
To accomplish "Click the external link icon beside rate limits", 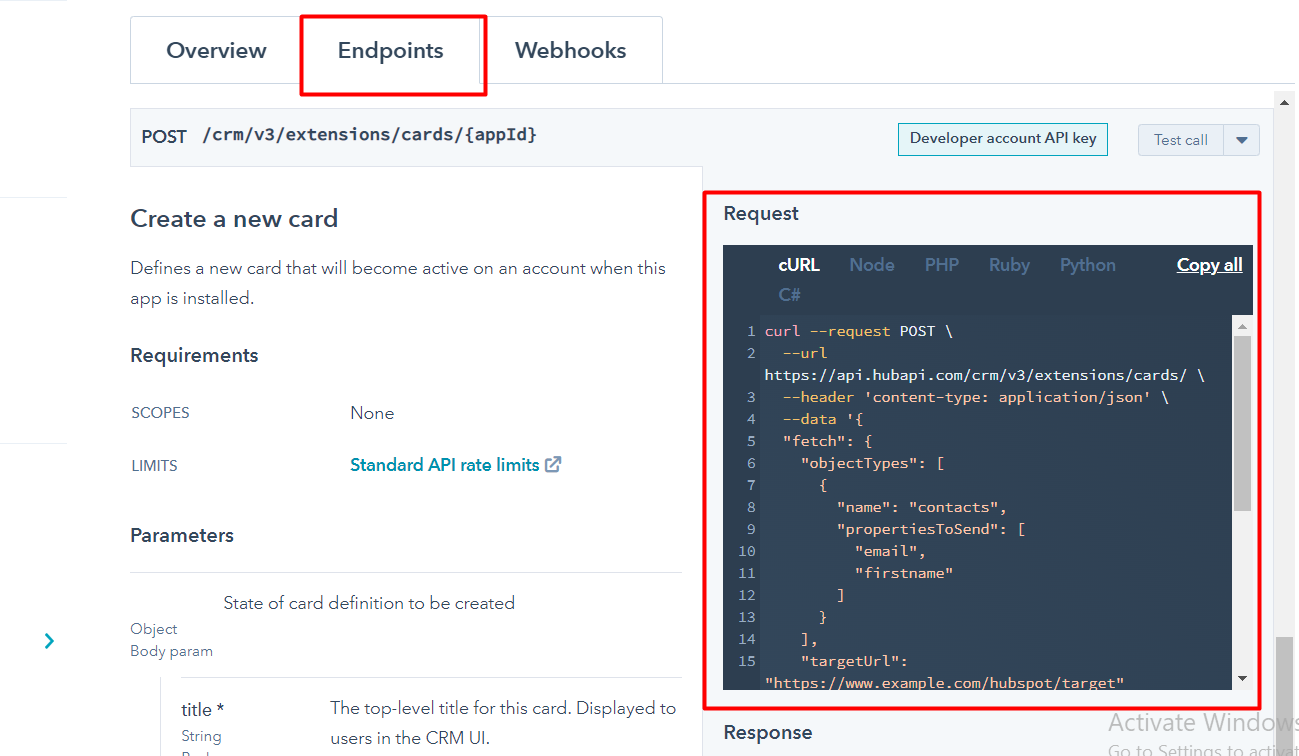I will [x=555, y=464].
